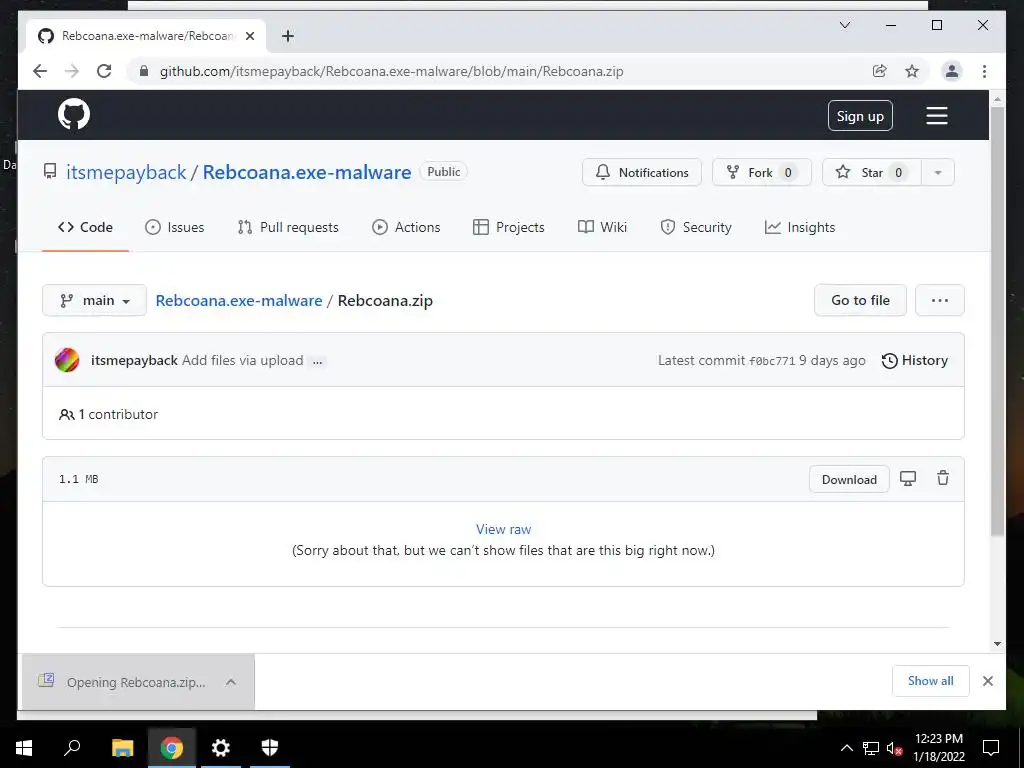Viewport: 1024px width, 768px height.
Task: Open Windows taskbar search
Action: point(72,748)
